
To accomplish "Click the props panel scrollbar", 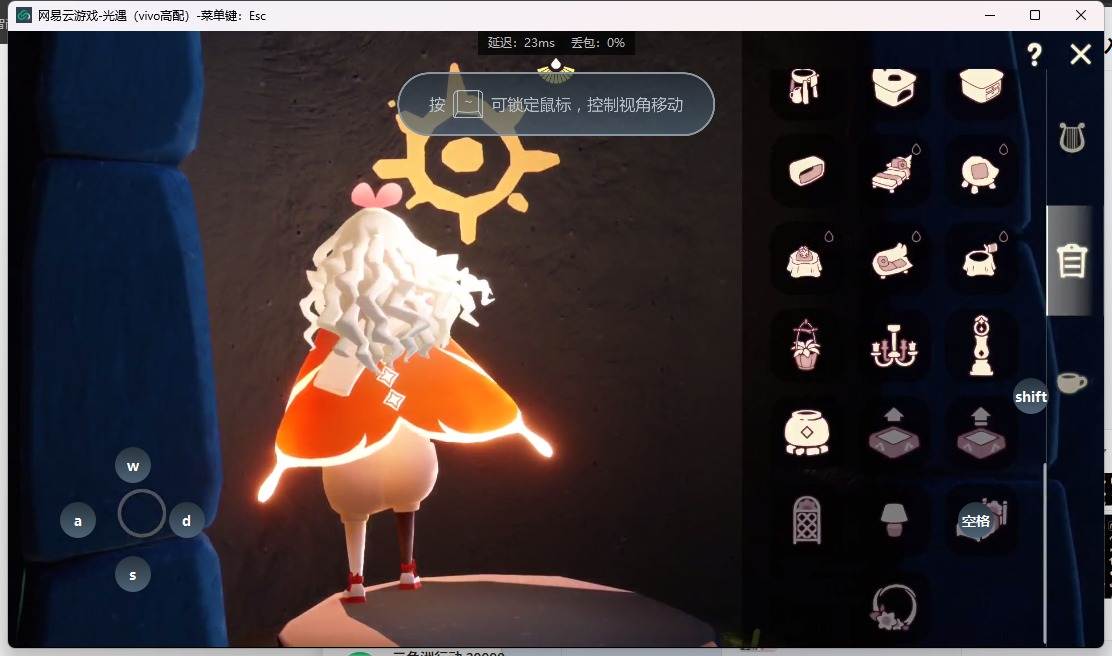I will (x=1045, y=553).
